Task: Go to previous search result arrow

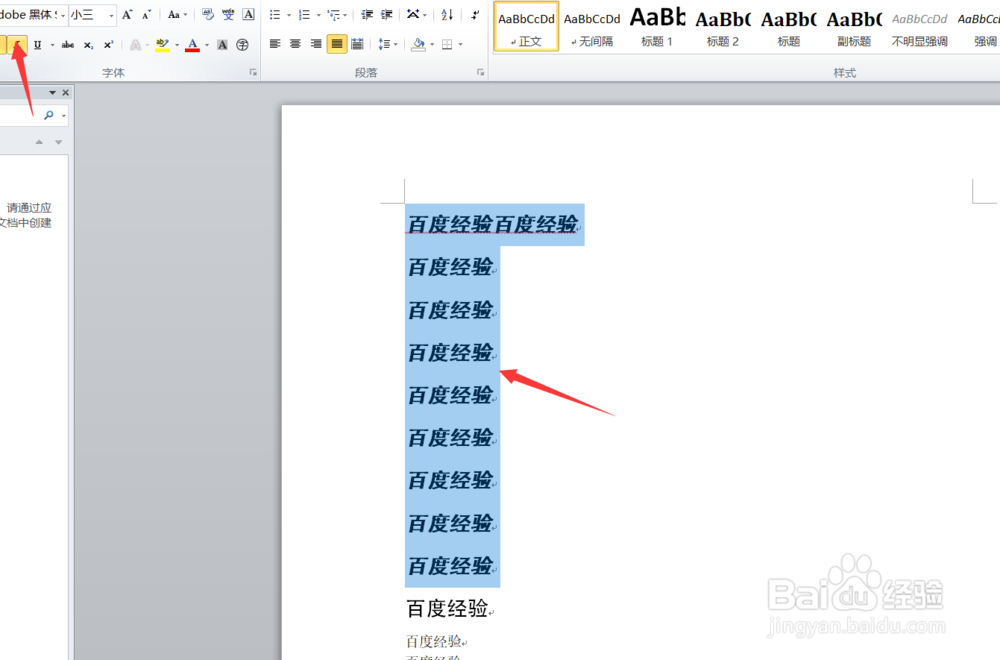Action: click(39, 142)
